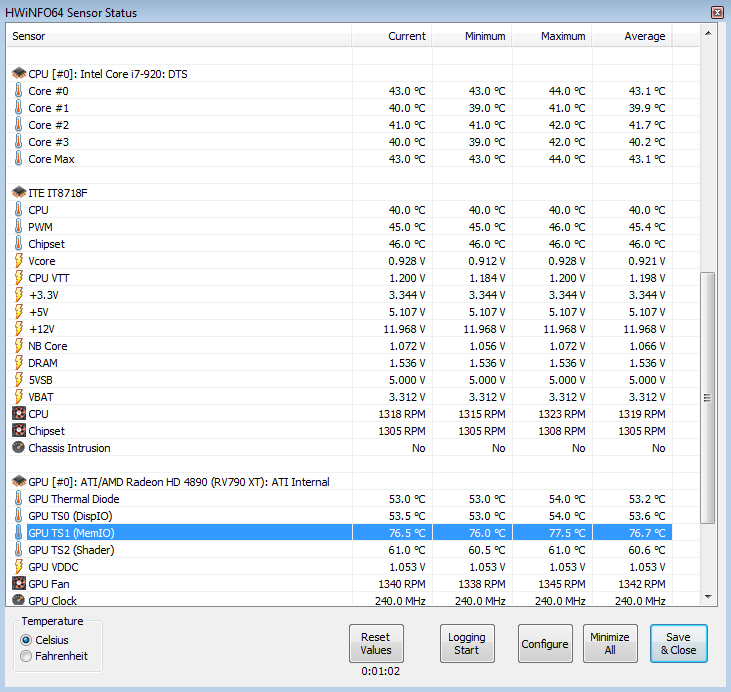
Task: Click the lightning bolt icon beside +5V
Action: pos(19,311)
